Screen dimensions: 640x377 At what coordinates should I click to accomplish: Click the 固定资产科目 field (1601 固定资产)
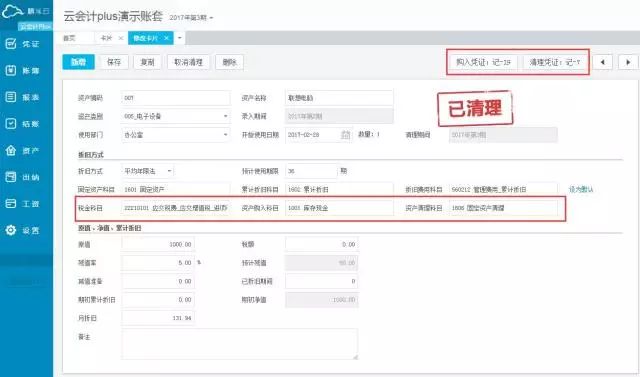tap(176, 189)
